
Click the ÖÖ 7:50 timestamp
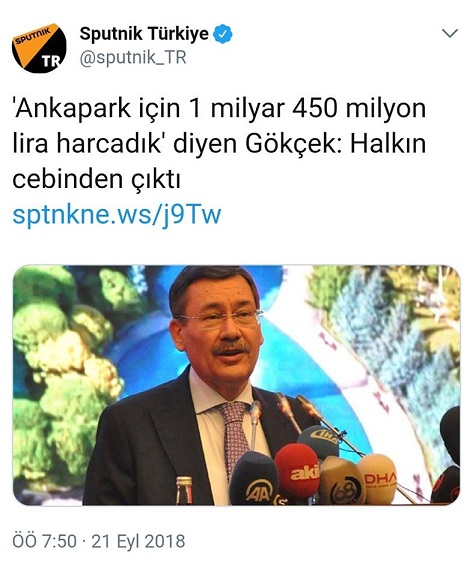45,541
